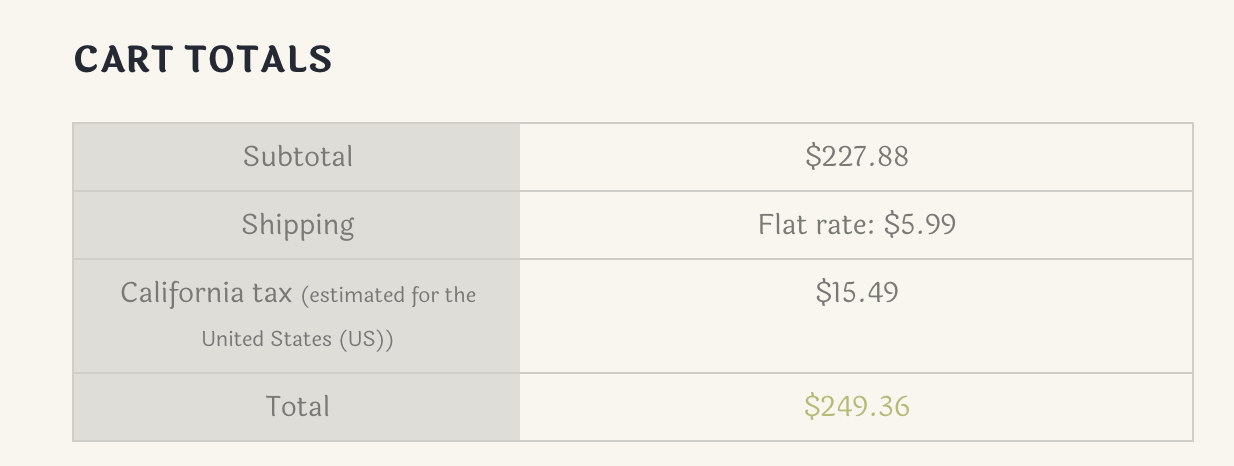Click the word tax after California
Viewport: 1234px width, 466px height.
272,294
